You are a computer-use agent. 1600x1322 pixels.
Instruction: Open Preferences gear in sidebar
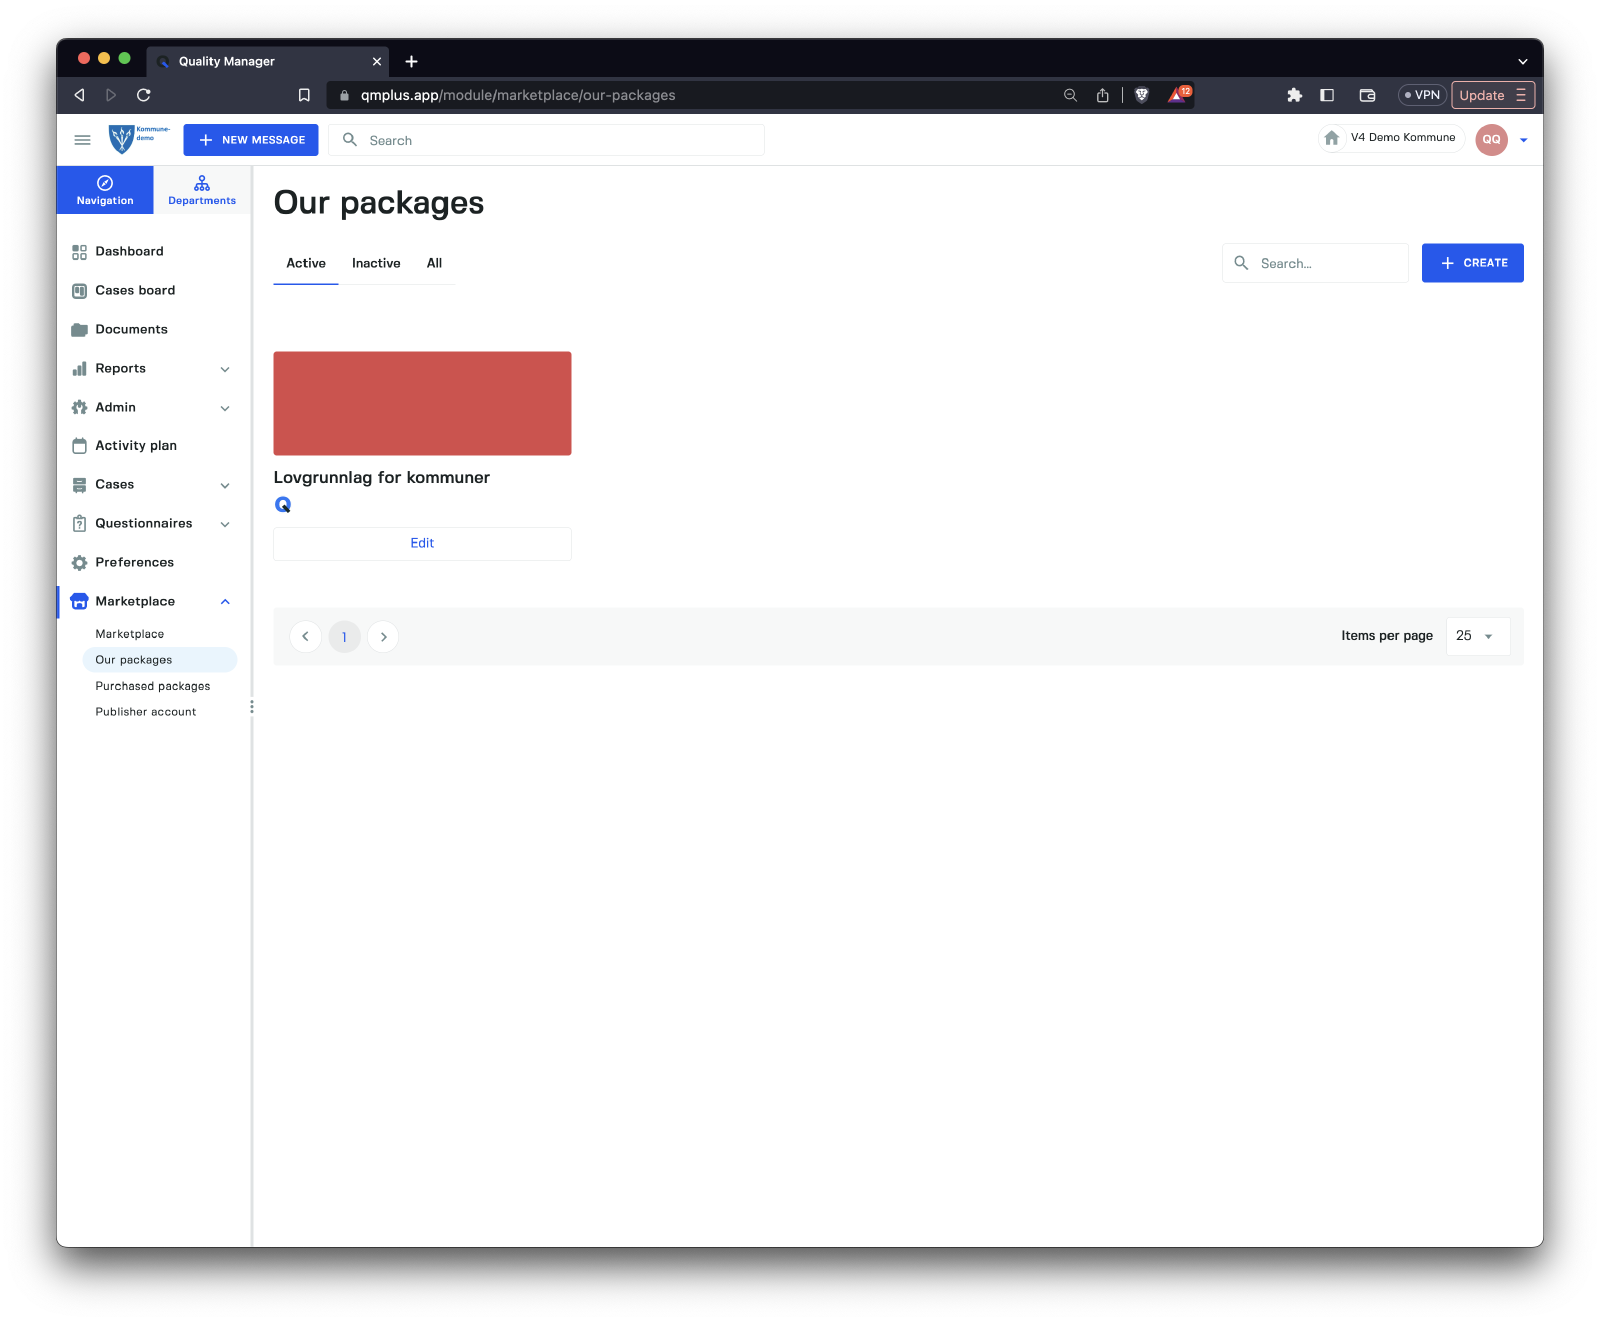(80, 563)
